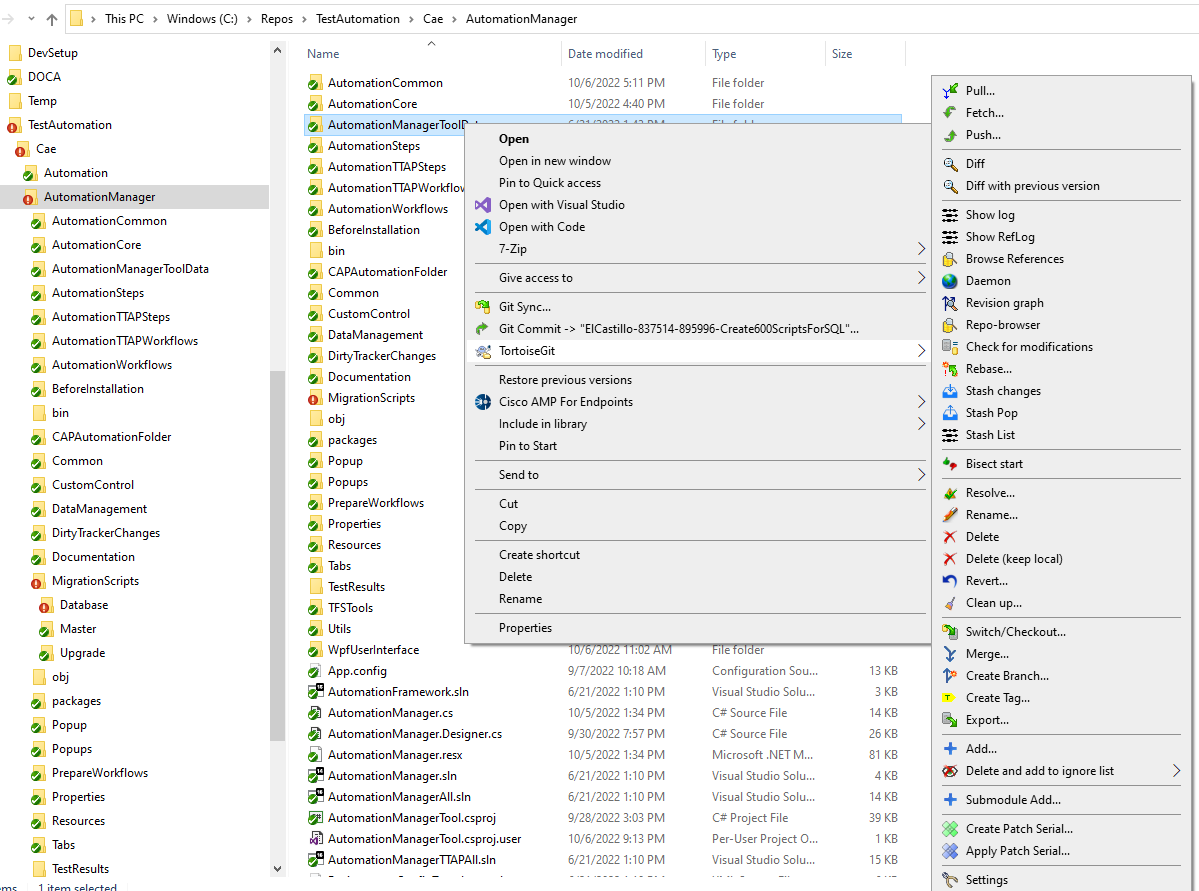
Task: Go up one folder level arrow
Action: tap(51, 19)
